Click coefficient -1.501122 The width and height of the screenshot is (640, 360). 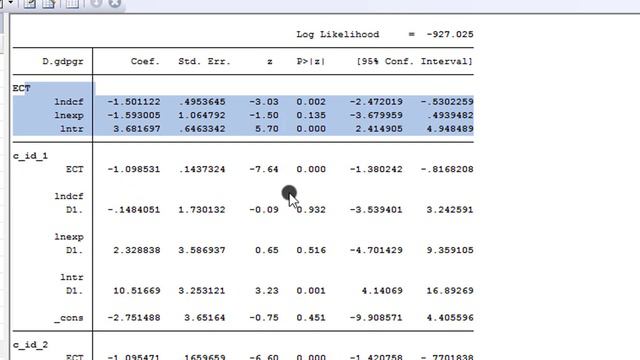pyautogui.click(x=133, y=102)
